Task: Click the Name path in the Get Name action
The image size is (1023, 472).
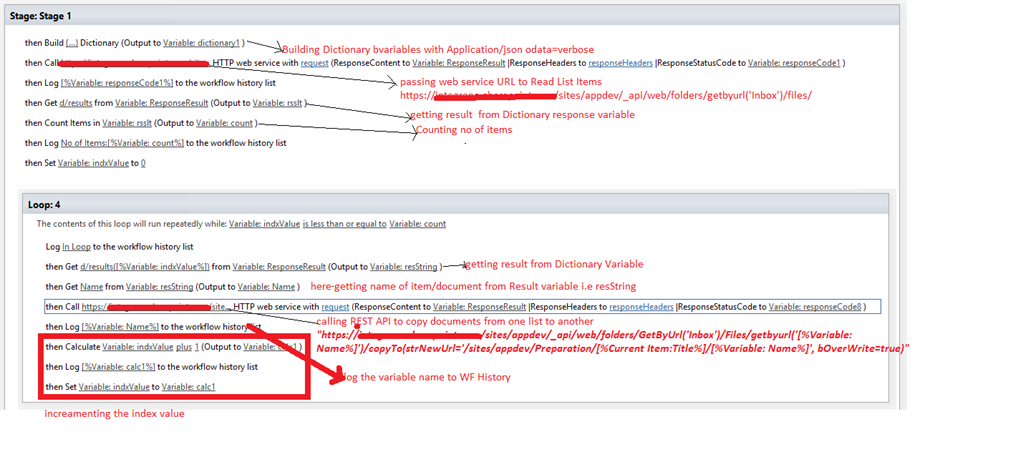Action: 91,287
